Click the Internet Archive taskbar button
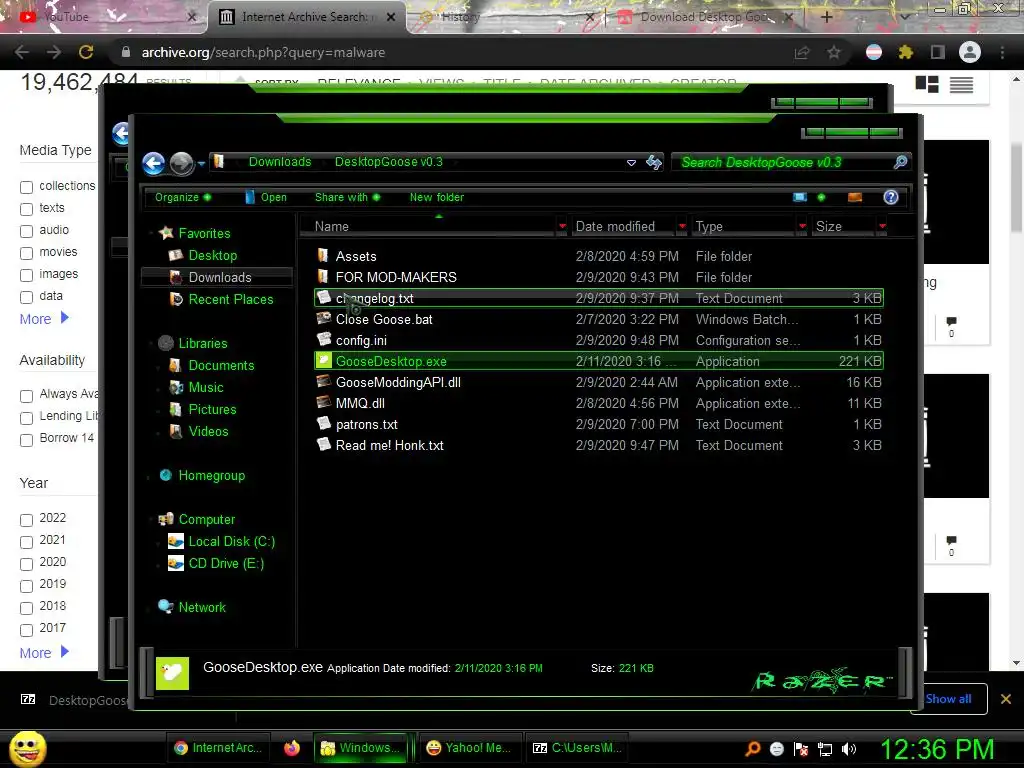 pyautogui.click(x=218, y=748)
